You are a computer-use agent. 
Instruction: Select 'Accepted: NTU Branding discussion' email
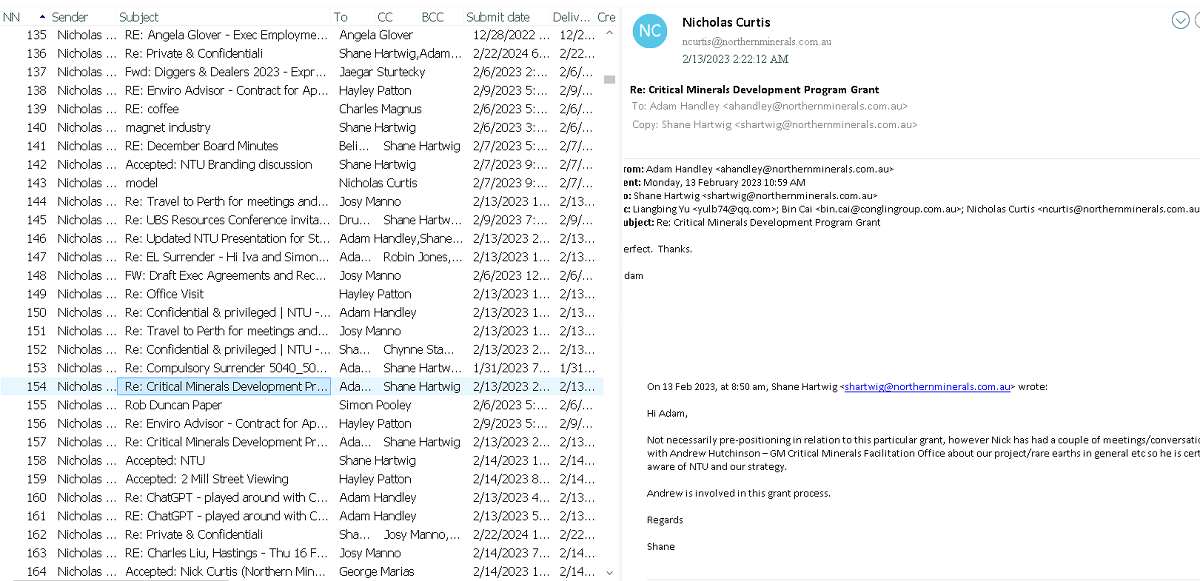click(301, 164)
